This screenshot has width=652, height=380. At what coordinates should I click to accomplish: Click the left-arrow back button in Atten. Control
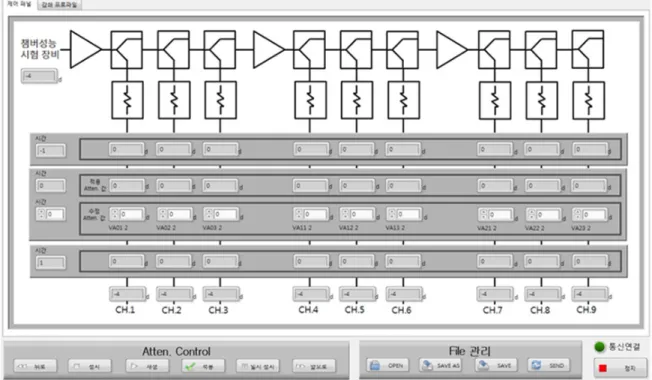click(x=35, y=366)
